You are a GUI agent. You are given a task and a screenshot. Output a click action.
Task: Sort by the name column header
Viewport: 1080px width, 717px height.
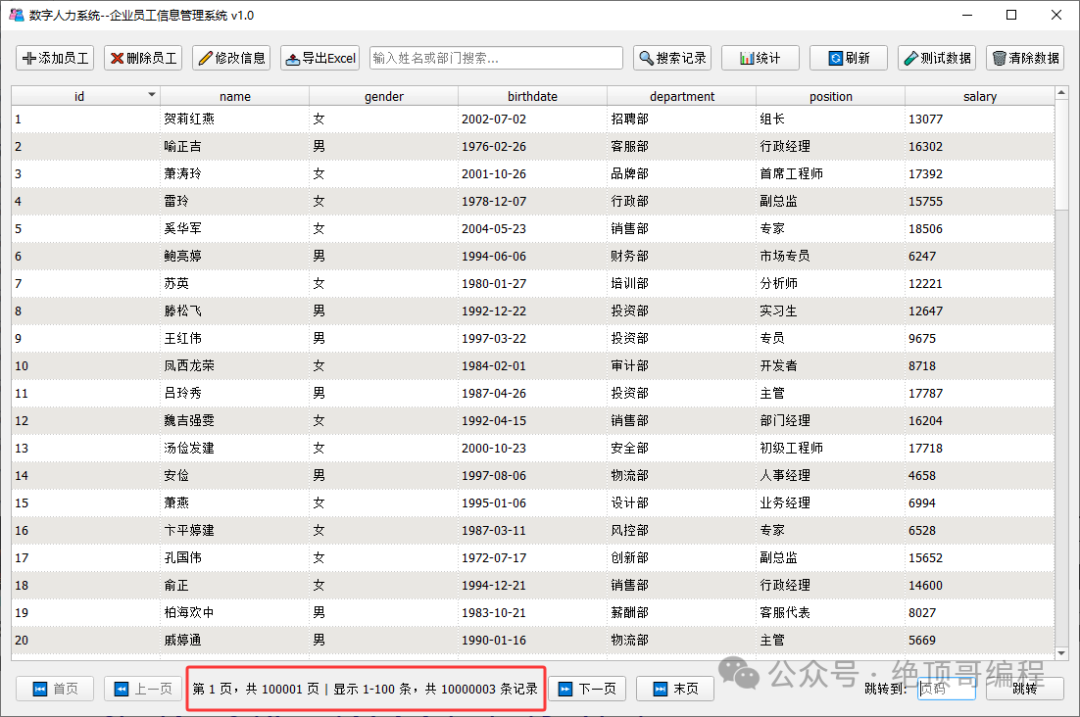(x=235, y=96)
